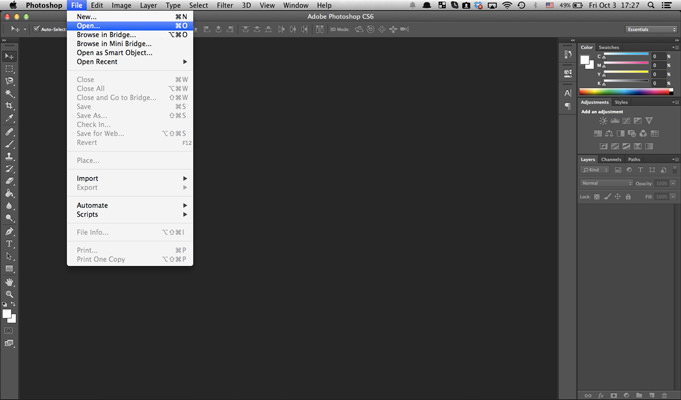Toggle filter for adjustment layers
The width and height of the screenshot is (681, 400).
point(629,170)
